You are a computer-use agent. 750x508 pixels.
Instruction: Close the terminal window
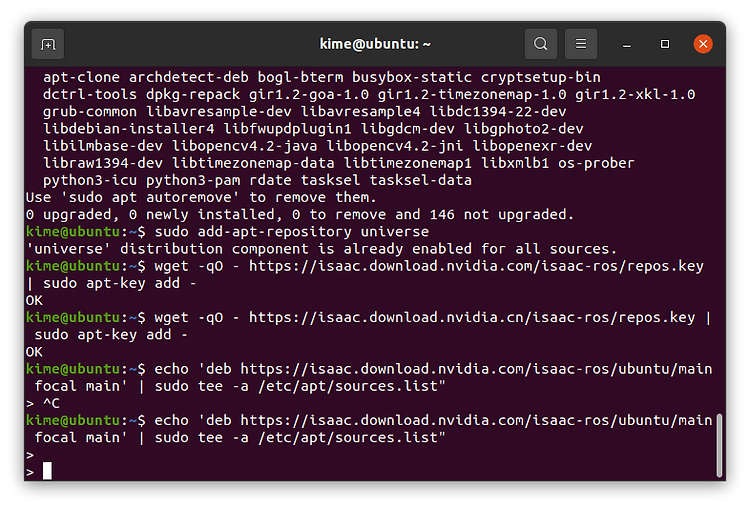703,44
